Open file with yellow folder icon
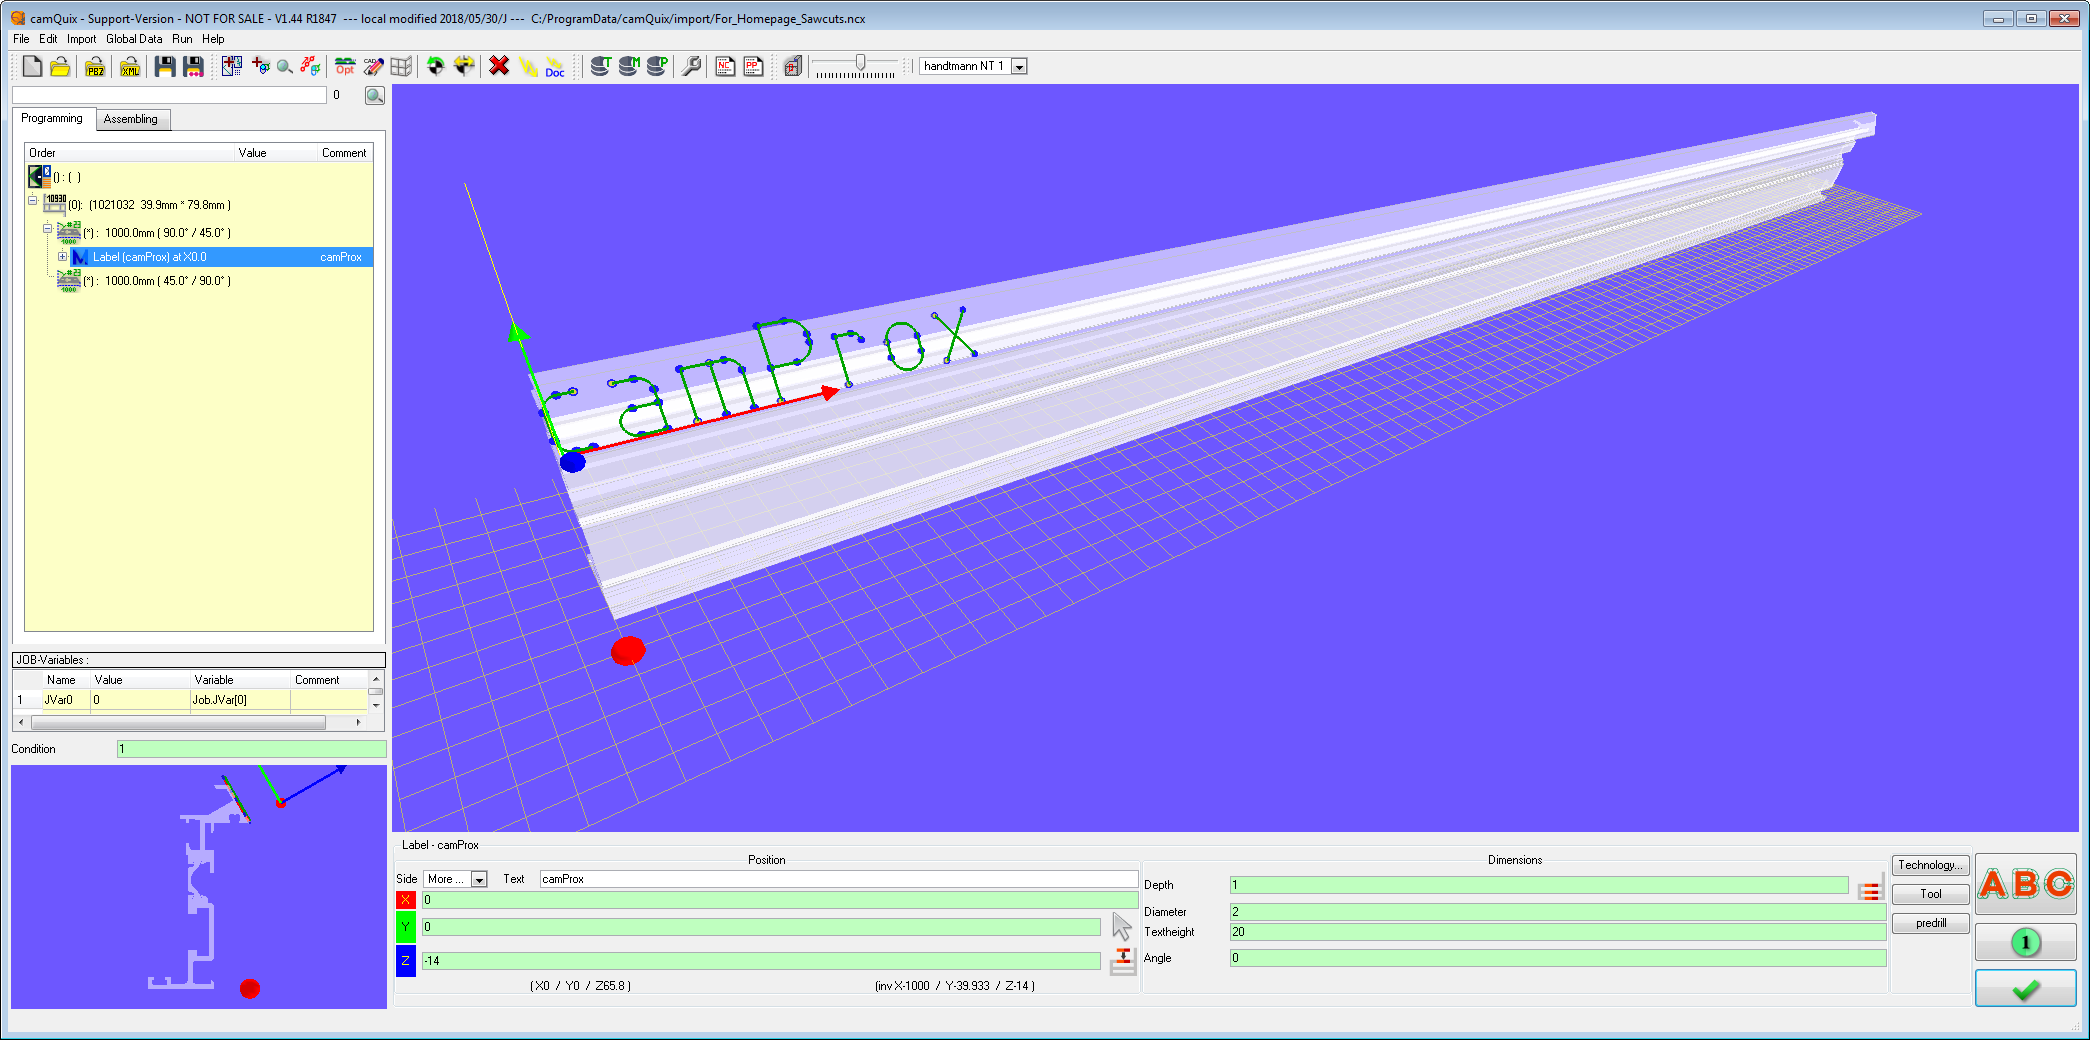The height and width of the screenshot is (1040, 2090). coord(60,66)
